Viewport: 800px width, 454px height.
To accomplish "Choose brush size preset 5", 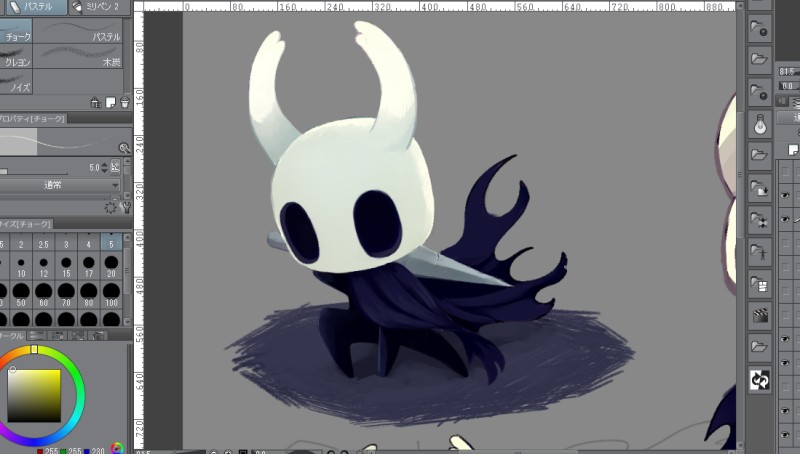I will 111,244.
